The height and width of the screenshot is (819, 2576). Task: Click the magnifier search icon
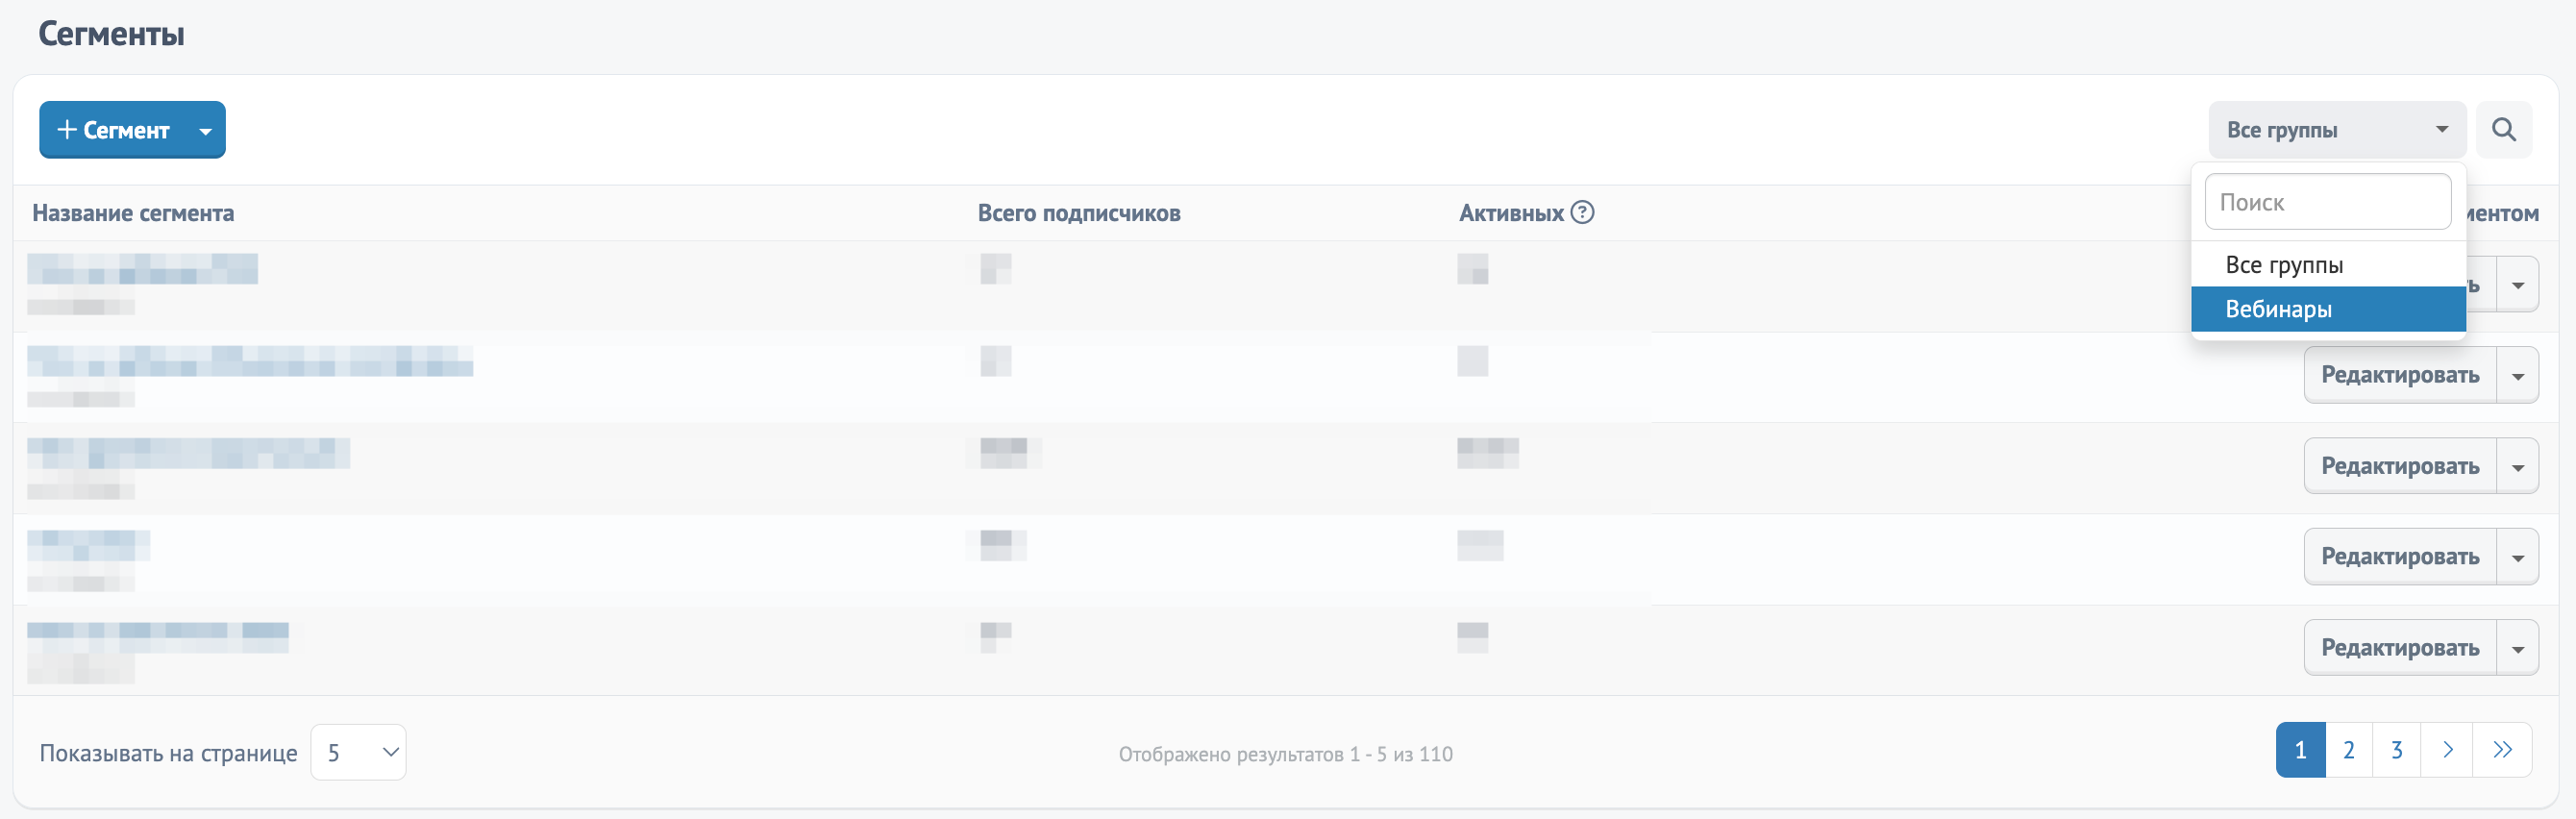tap(2503, 130)
